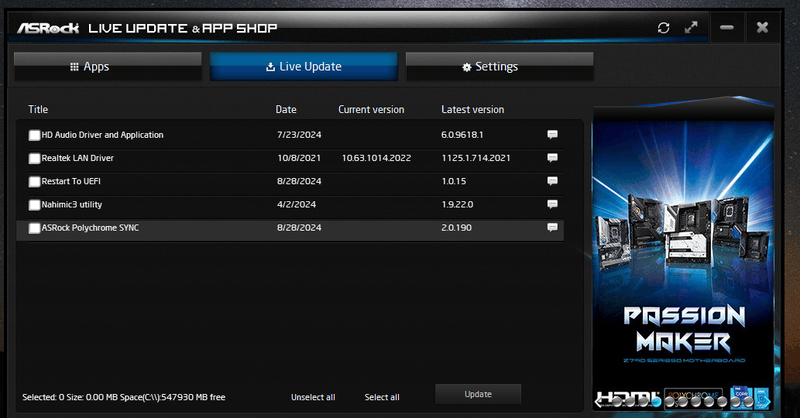Refresh the update list
This screenshot has width=800, height=418.
(x=663, y=28)
